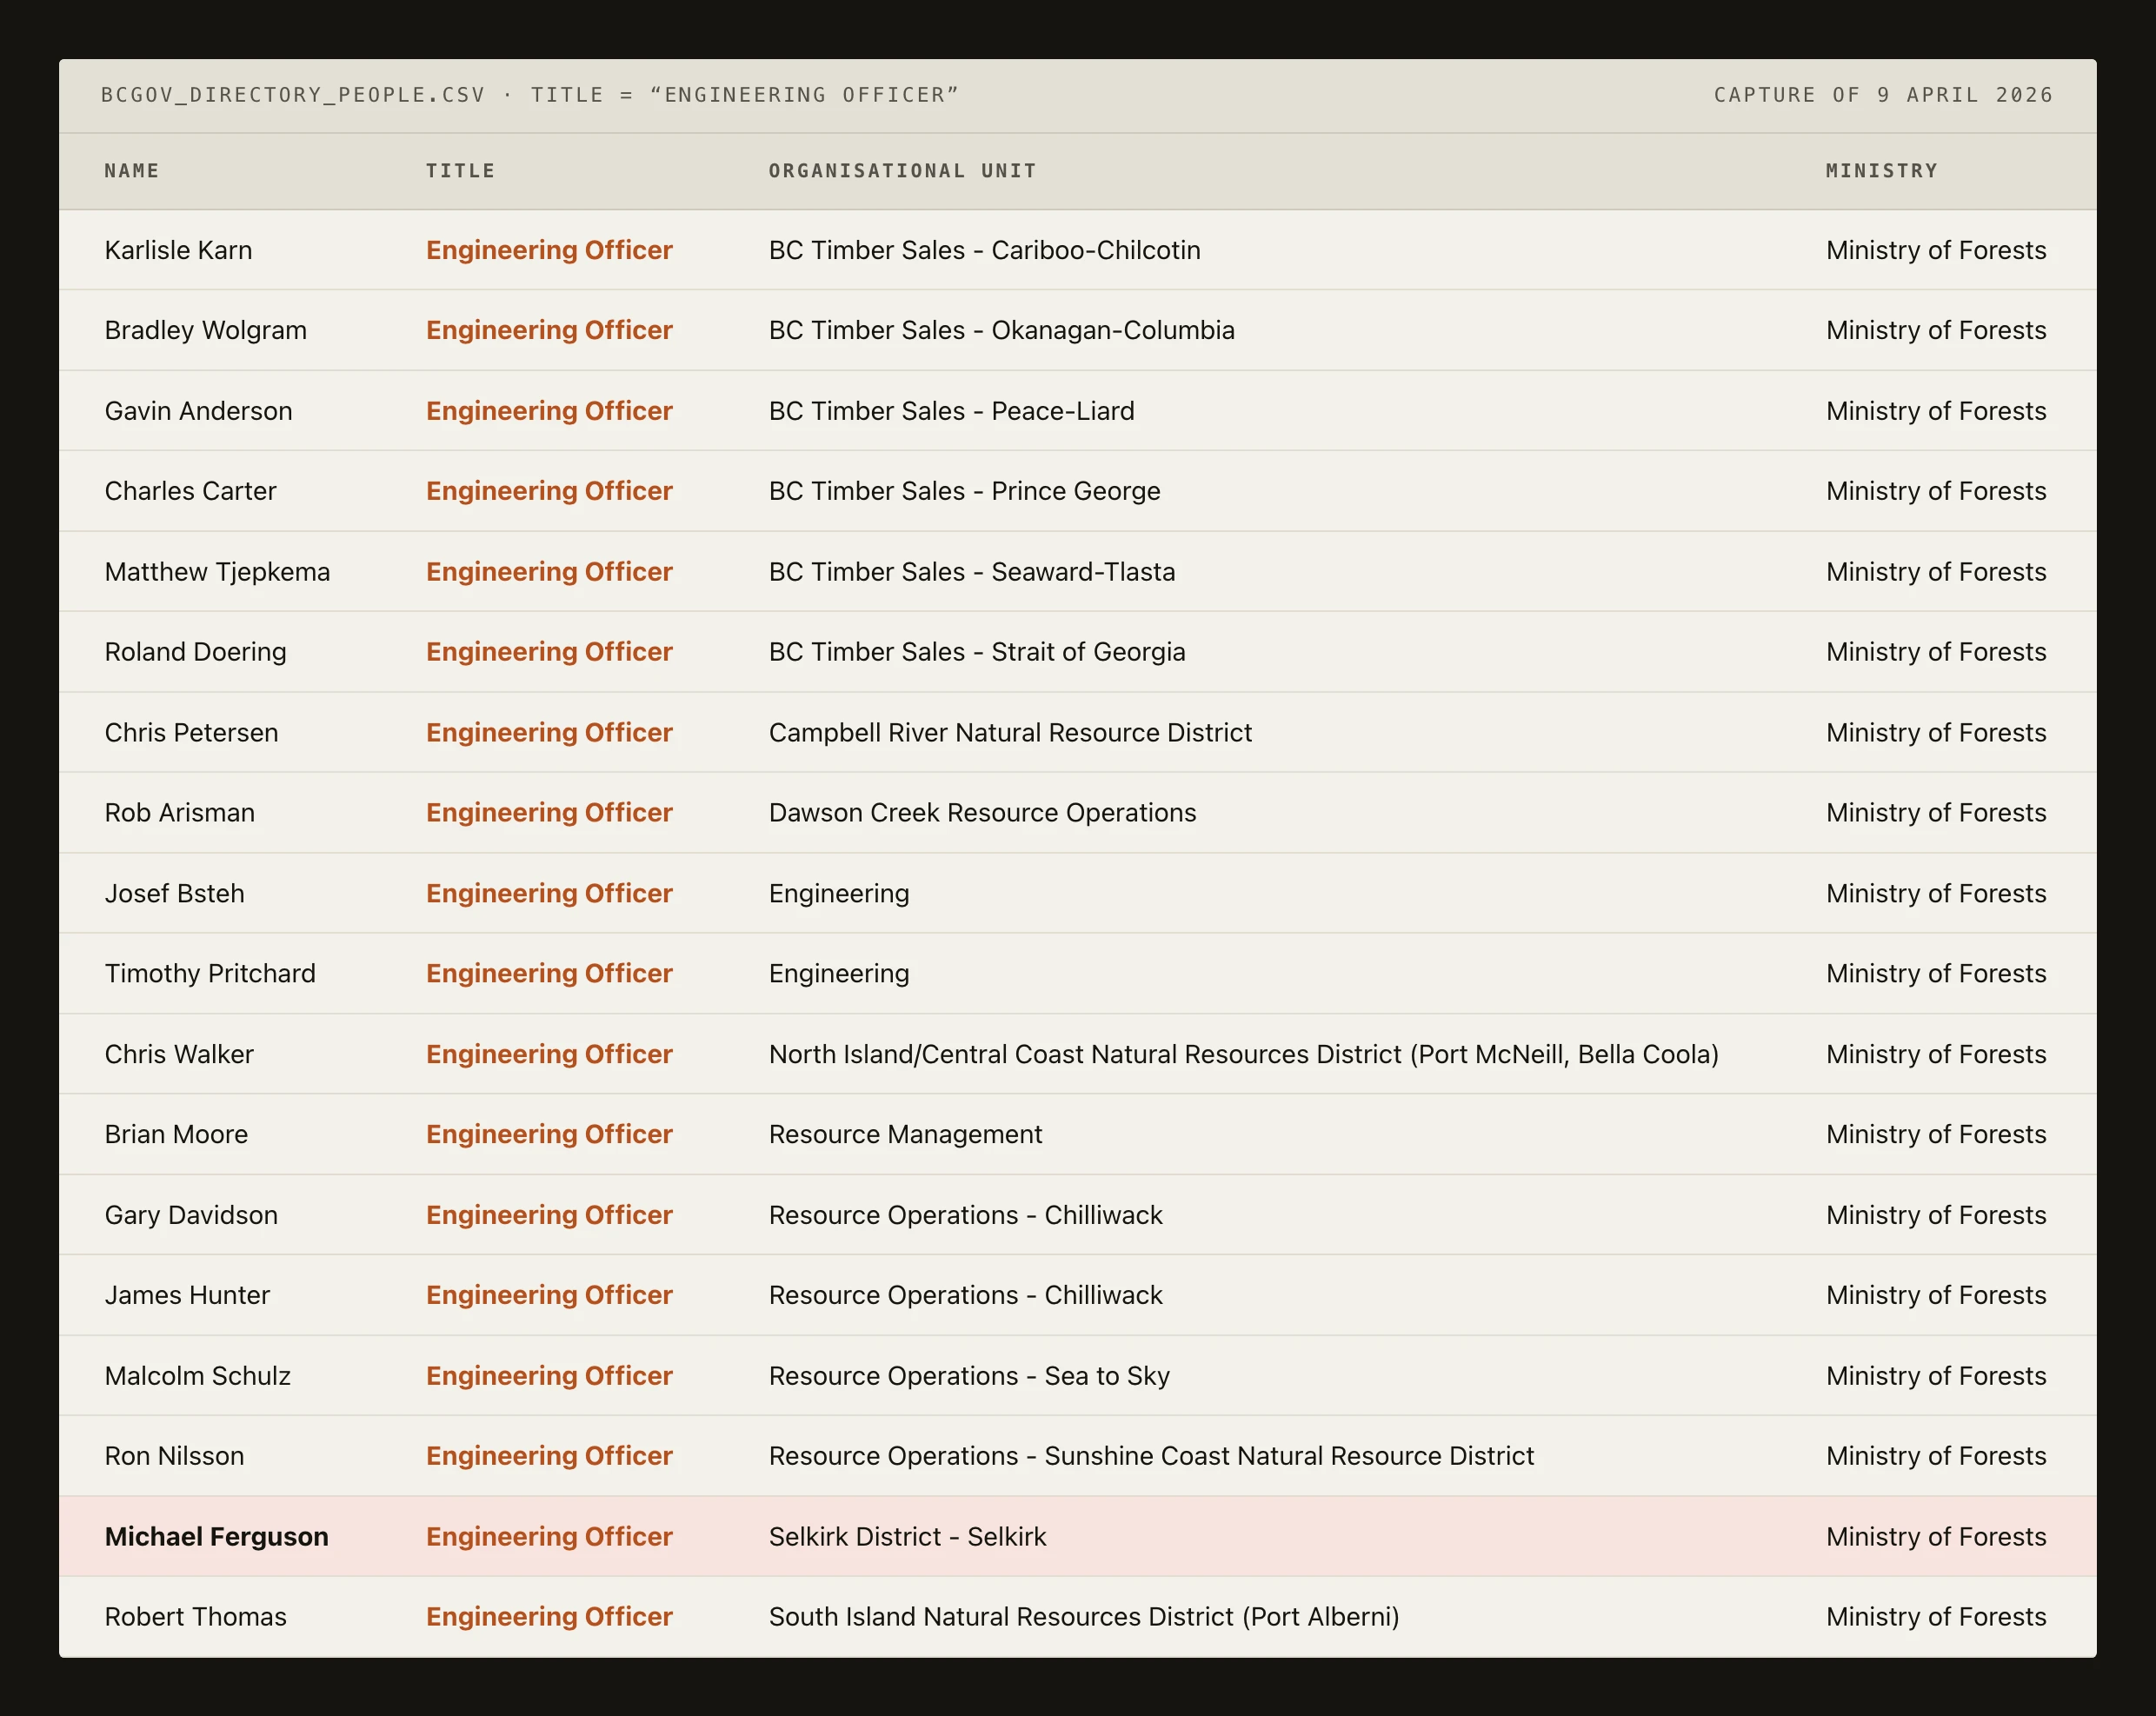Click Selkirk District - Selkirk cell
This screenshot has width=2156, height=1716.
click(907, 1538)
